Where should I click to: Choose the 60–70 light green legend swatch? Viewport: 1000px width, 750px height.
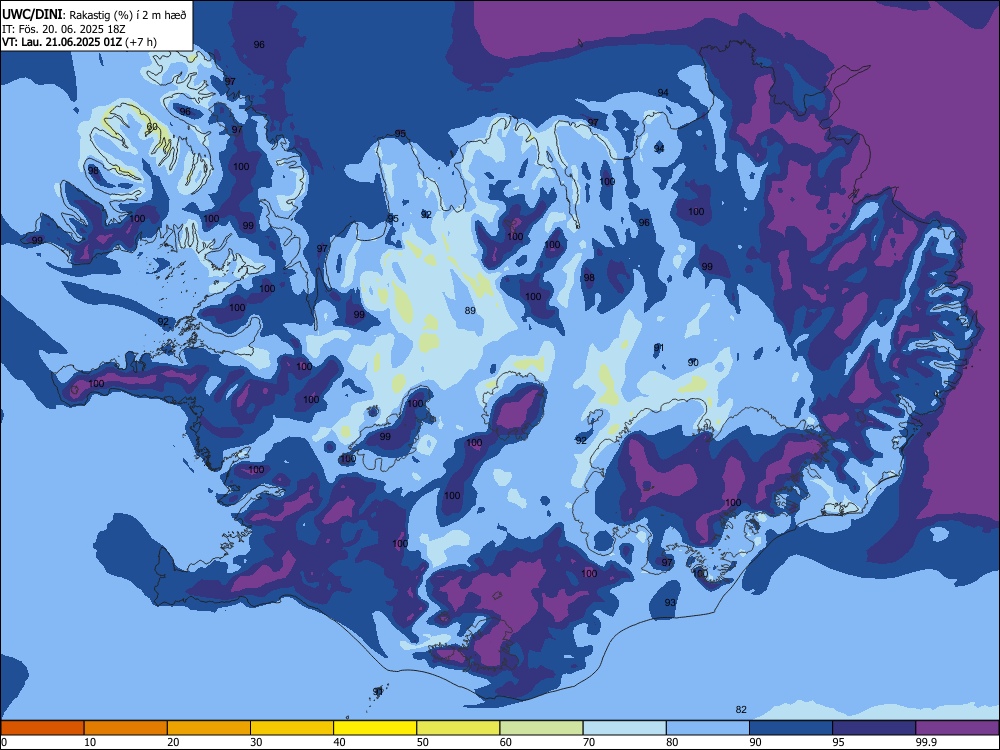coord(541,728)
